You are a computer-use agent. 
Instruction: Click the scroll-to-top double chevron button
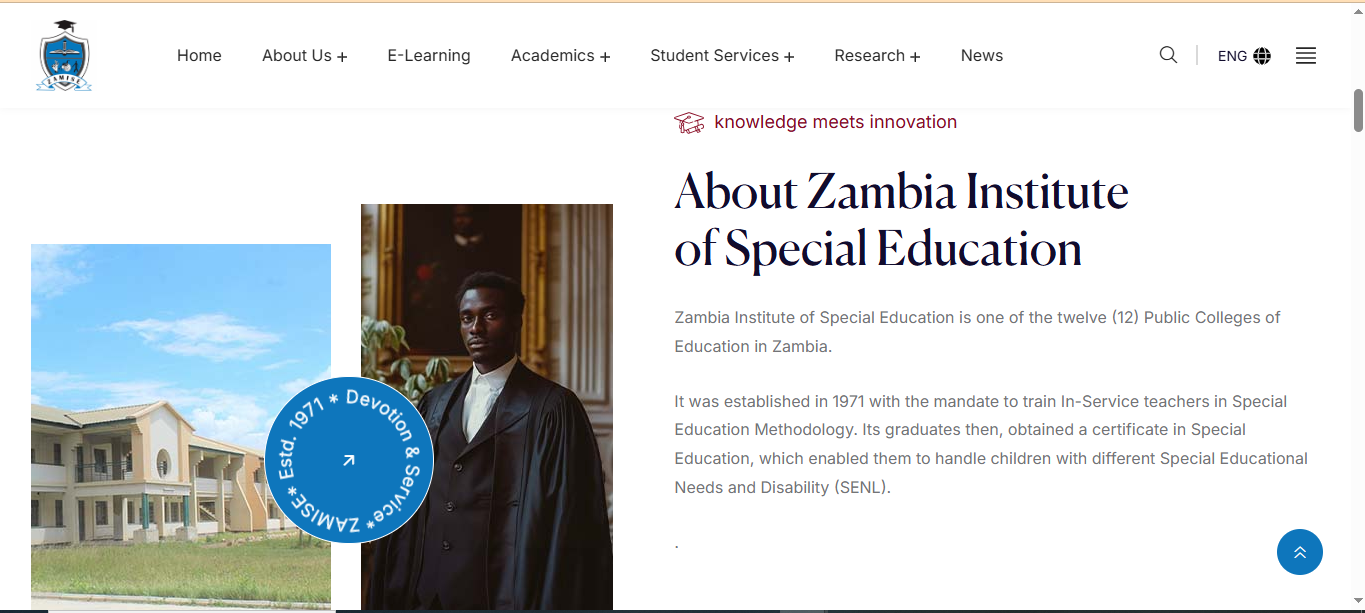point(1299,552)
